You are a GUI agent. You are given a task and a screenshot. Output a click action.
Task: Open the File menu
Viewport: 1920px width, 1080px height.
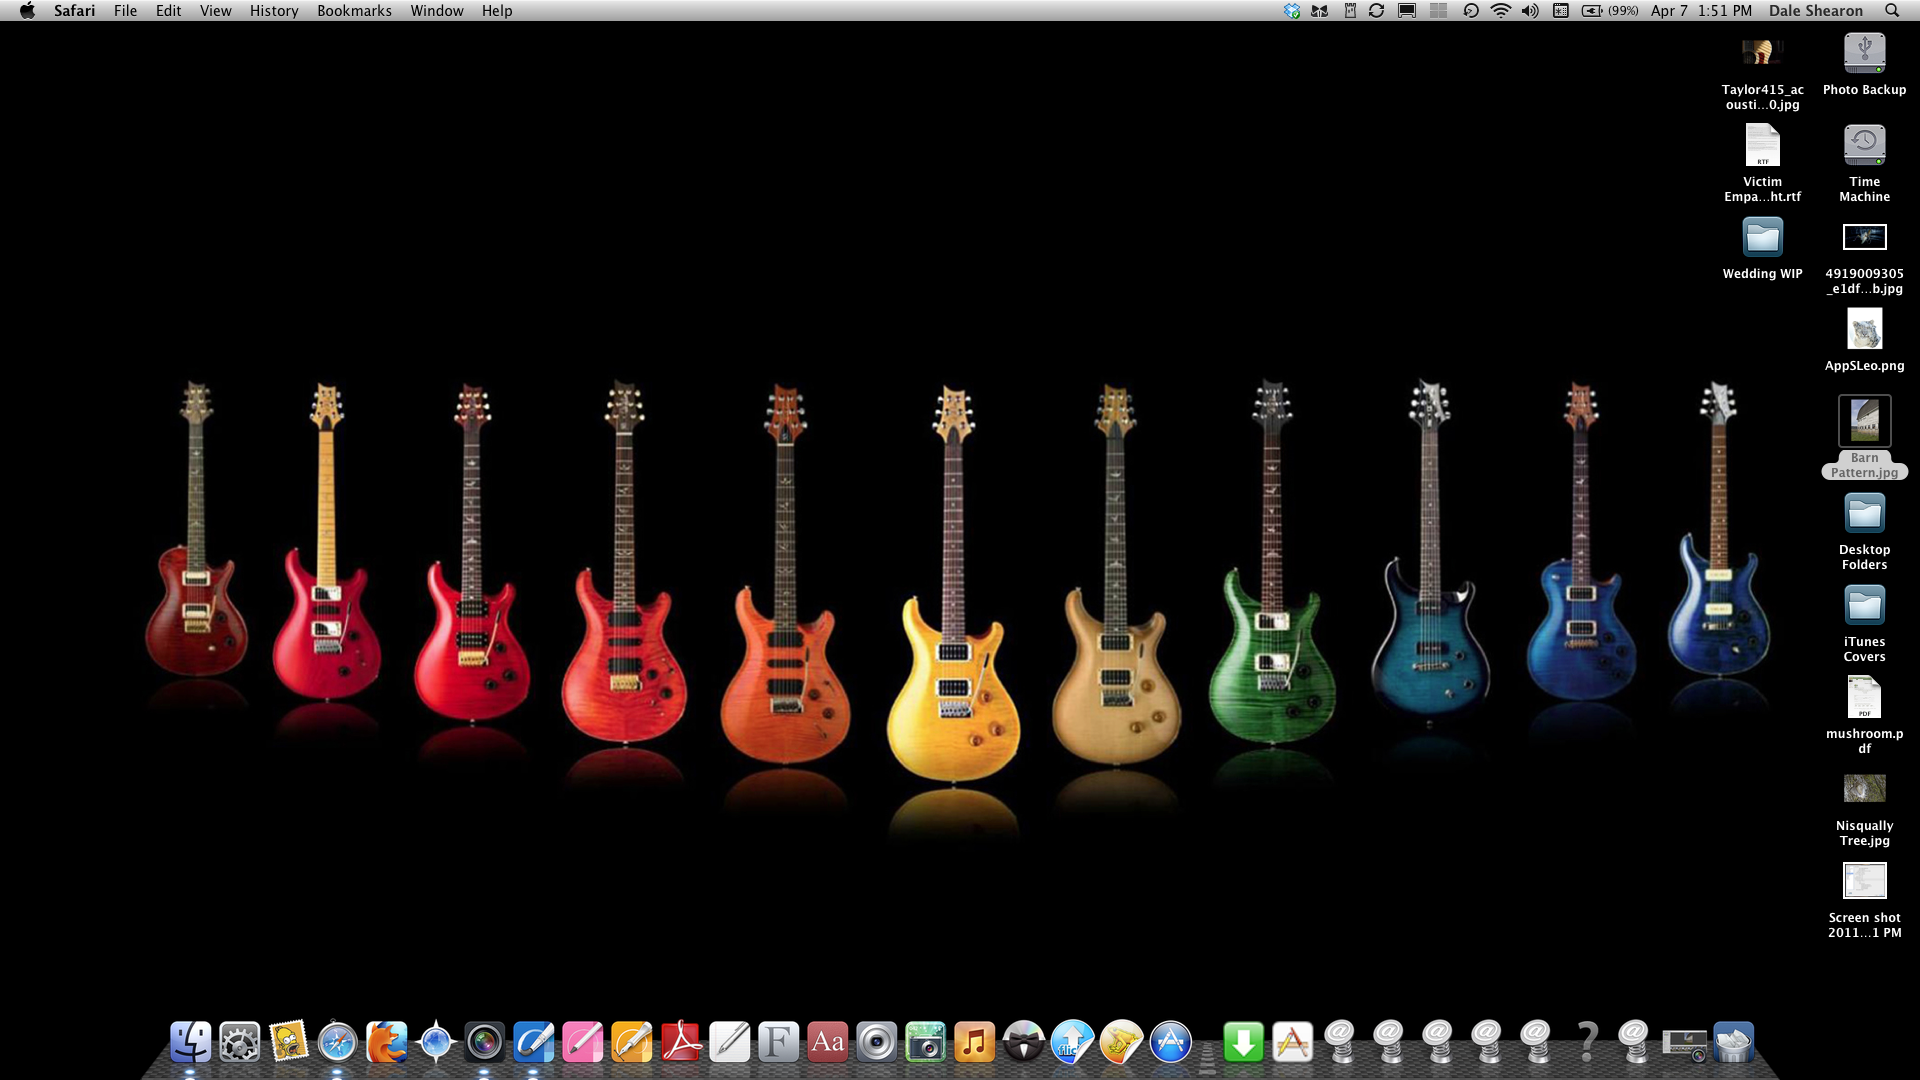(x=125, y=10)
